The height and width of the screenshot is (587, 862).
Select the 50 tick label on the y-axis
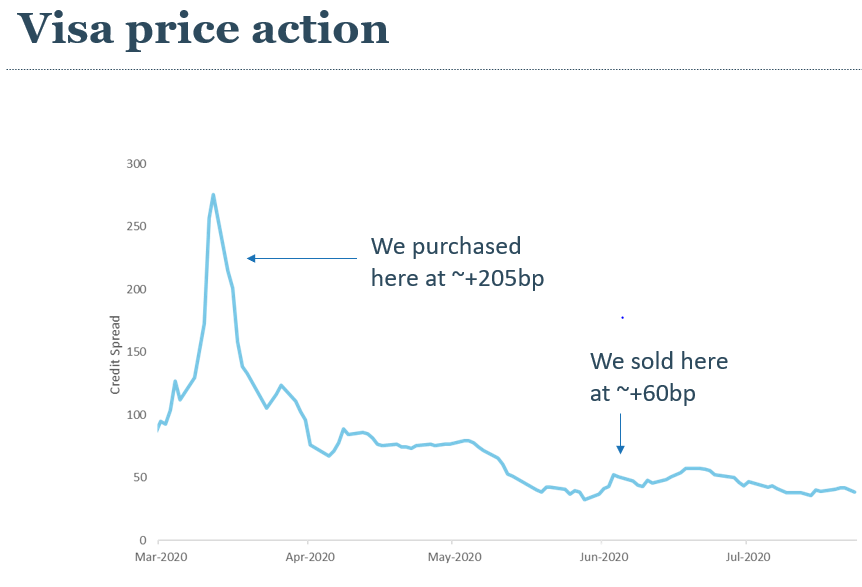click(139, 477)
